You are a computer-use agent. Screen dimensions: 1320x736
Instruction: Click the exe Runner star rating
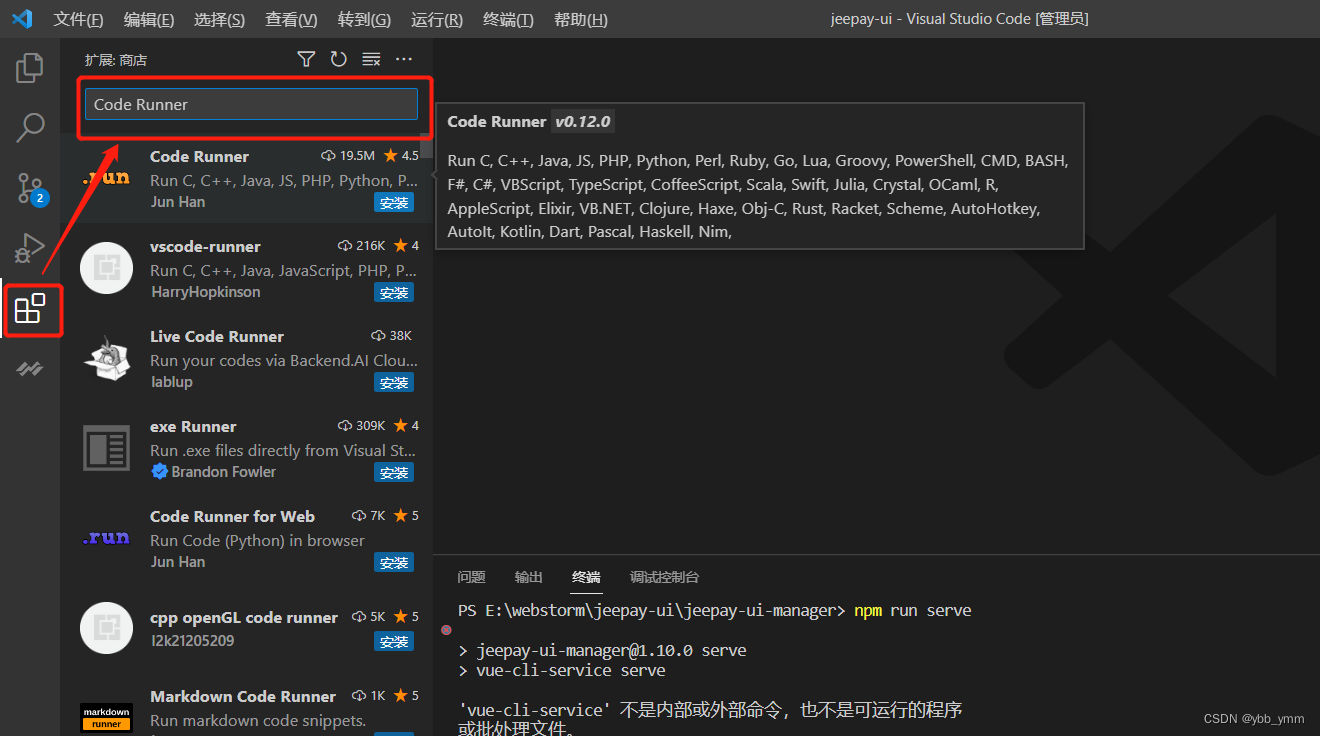pos(406,426)
